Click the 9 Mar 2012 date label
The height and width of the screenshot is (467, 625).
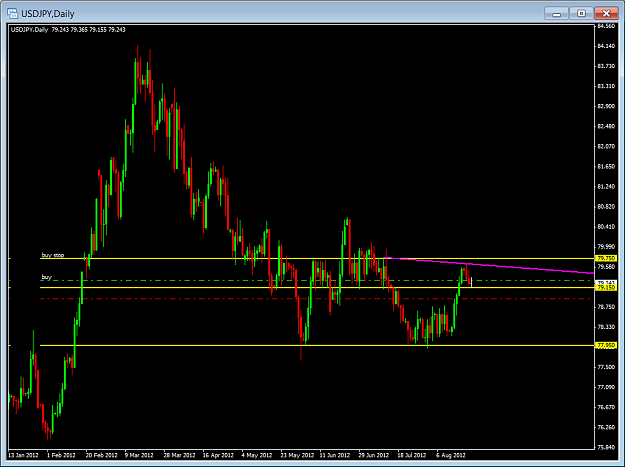tap(139, 455)
